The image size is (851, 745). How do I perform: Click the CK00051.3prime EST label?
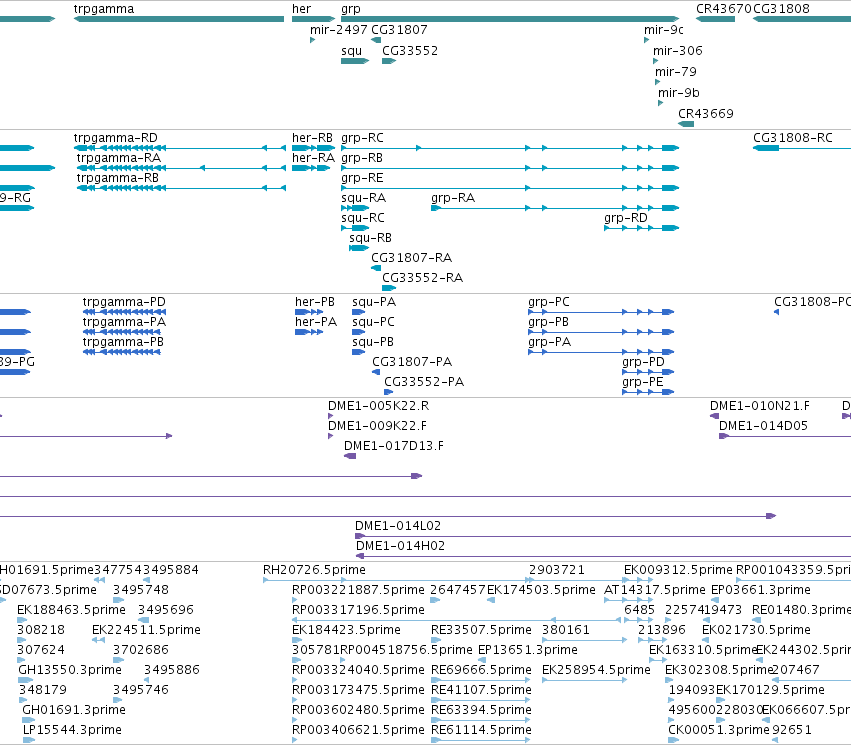[x=719, y=730]
